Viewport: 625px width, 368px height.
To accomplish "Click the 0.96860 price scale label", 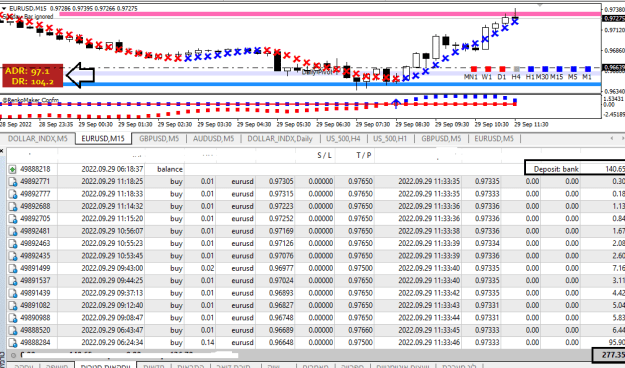I will pos(615,51).
